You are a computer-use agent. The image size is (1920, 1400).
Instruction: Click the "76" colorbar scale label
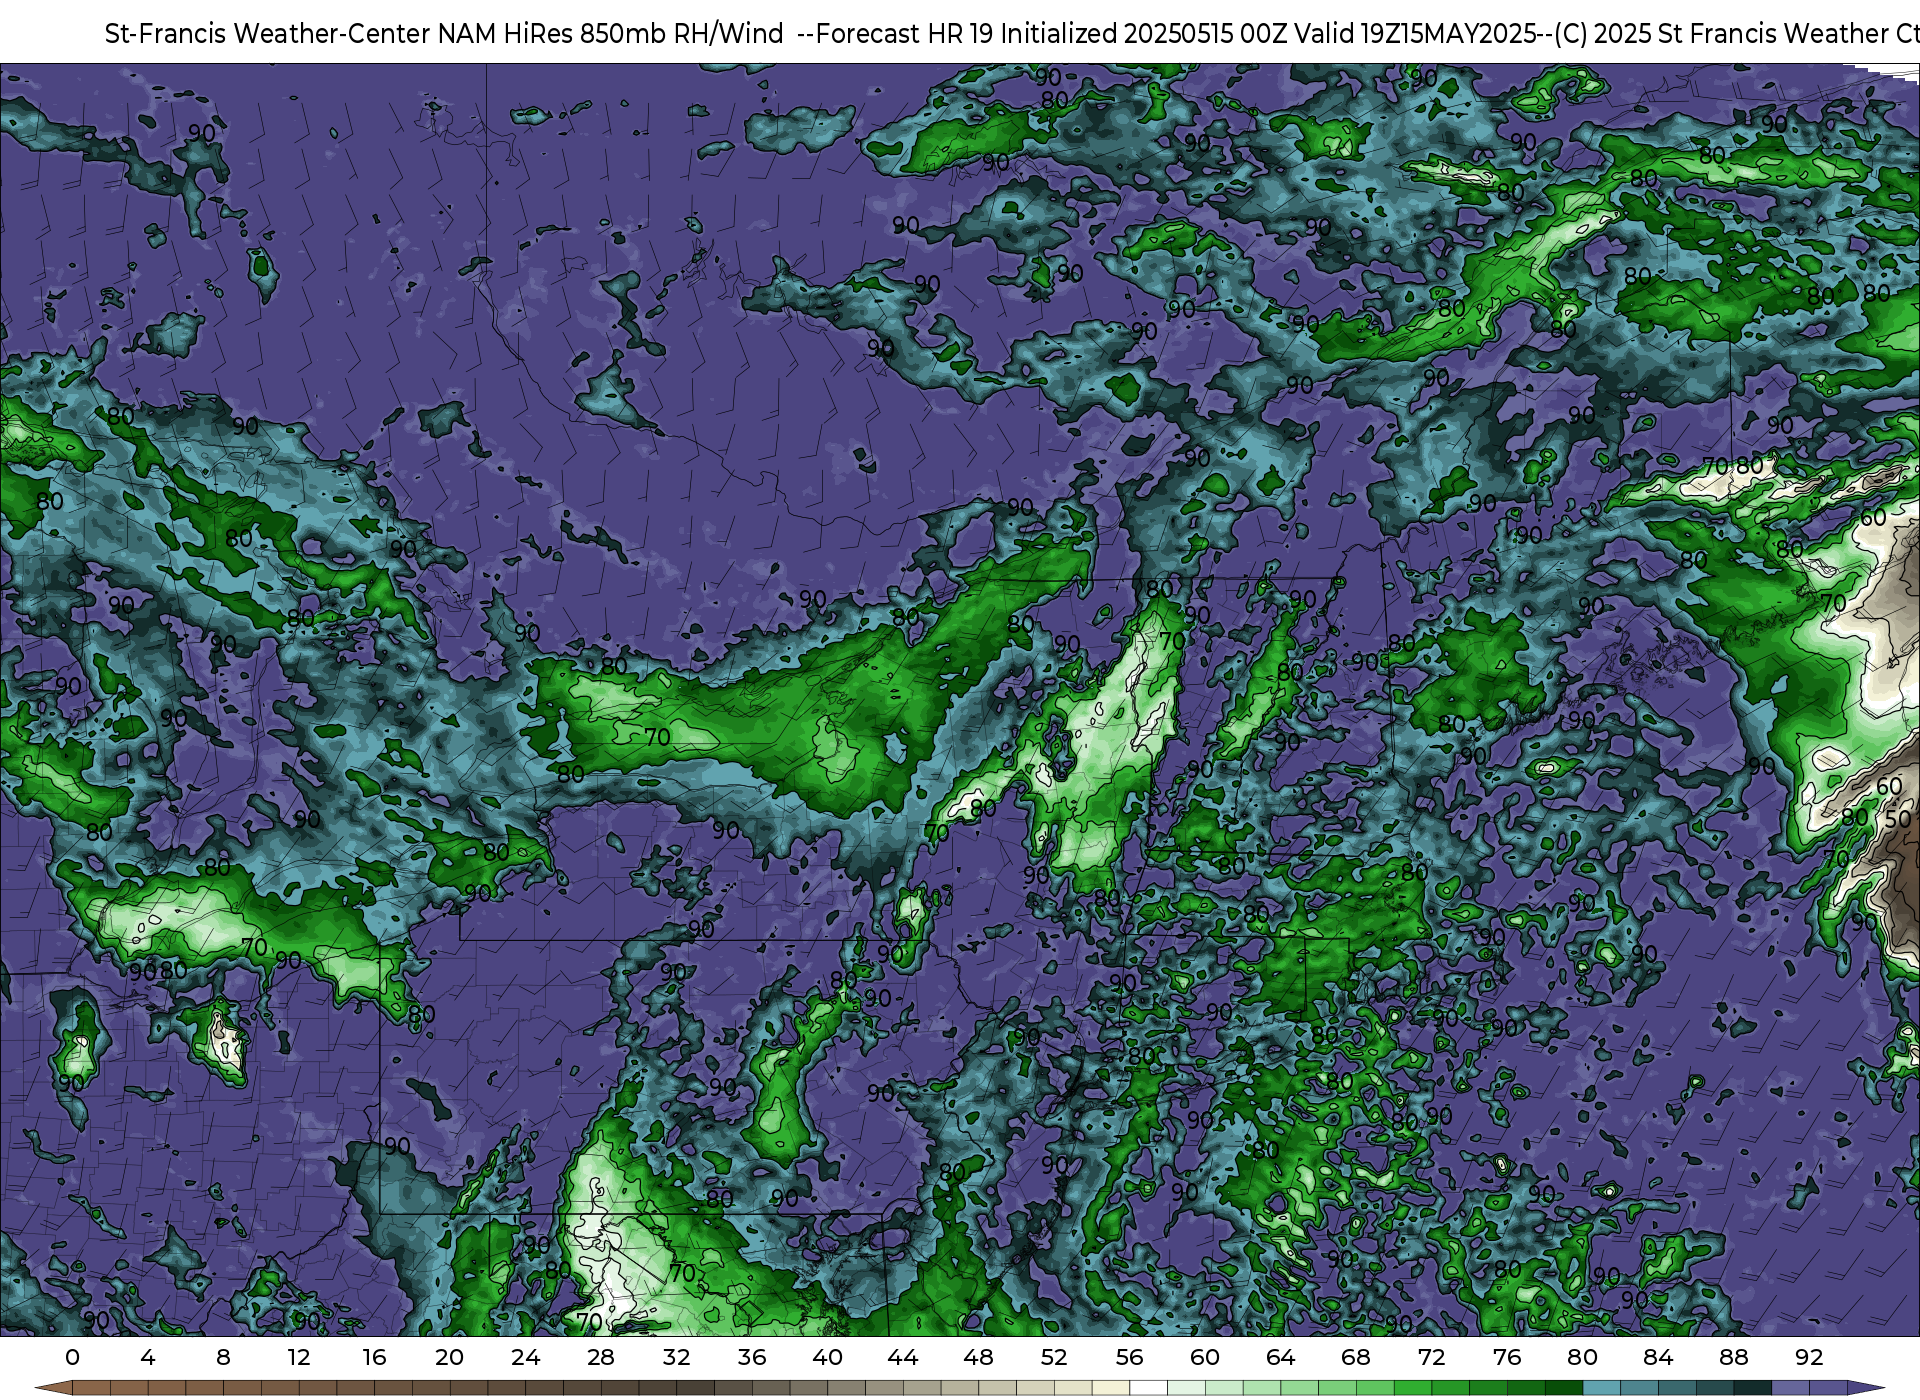click(x=1507, y=1357)
